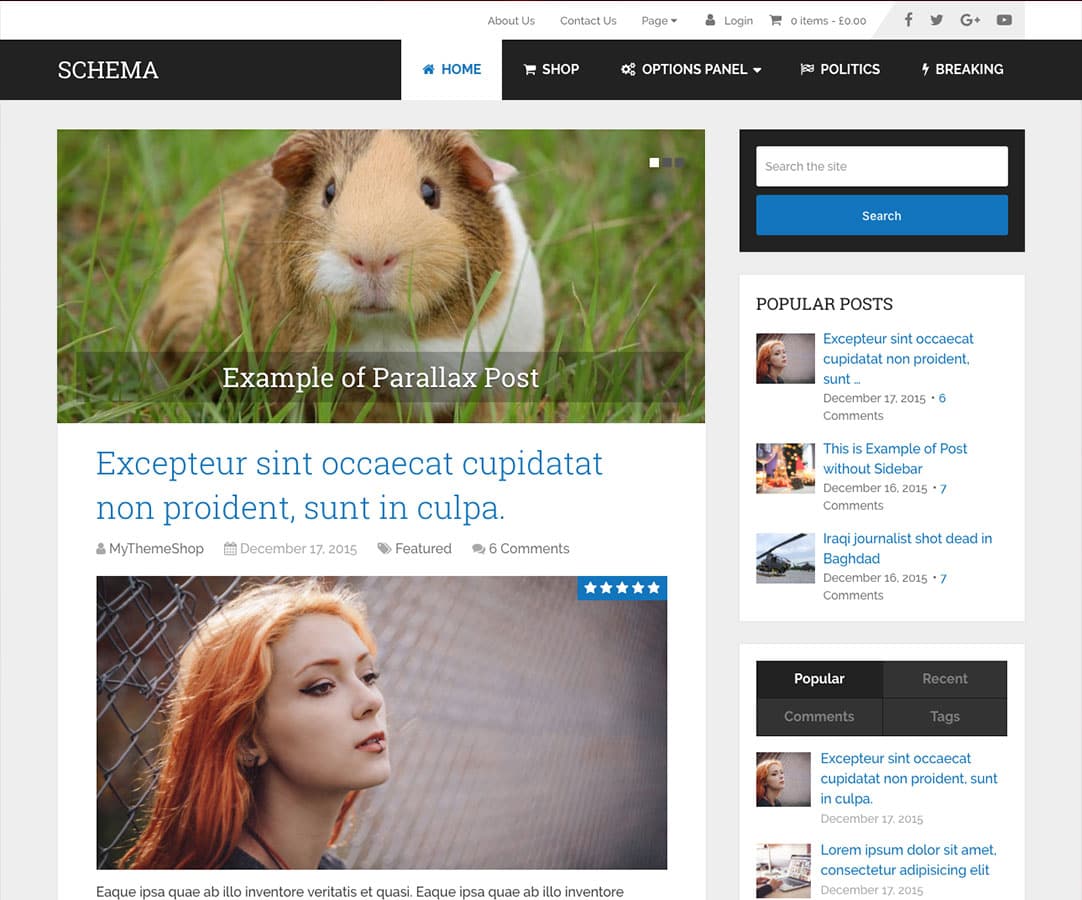Click the shopping cart icon in top bar

pyautogui.click(x=775, y=20)
